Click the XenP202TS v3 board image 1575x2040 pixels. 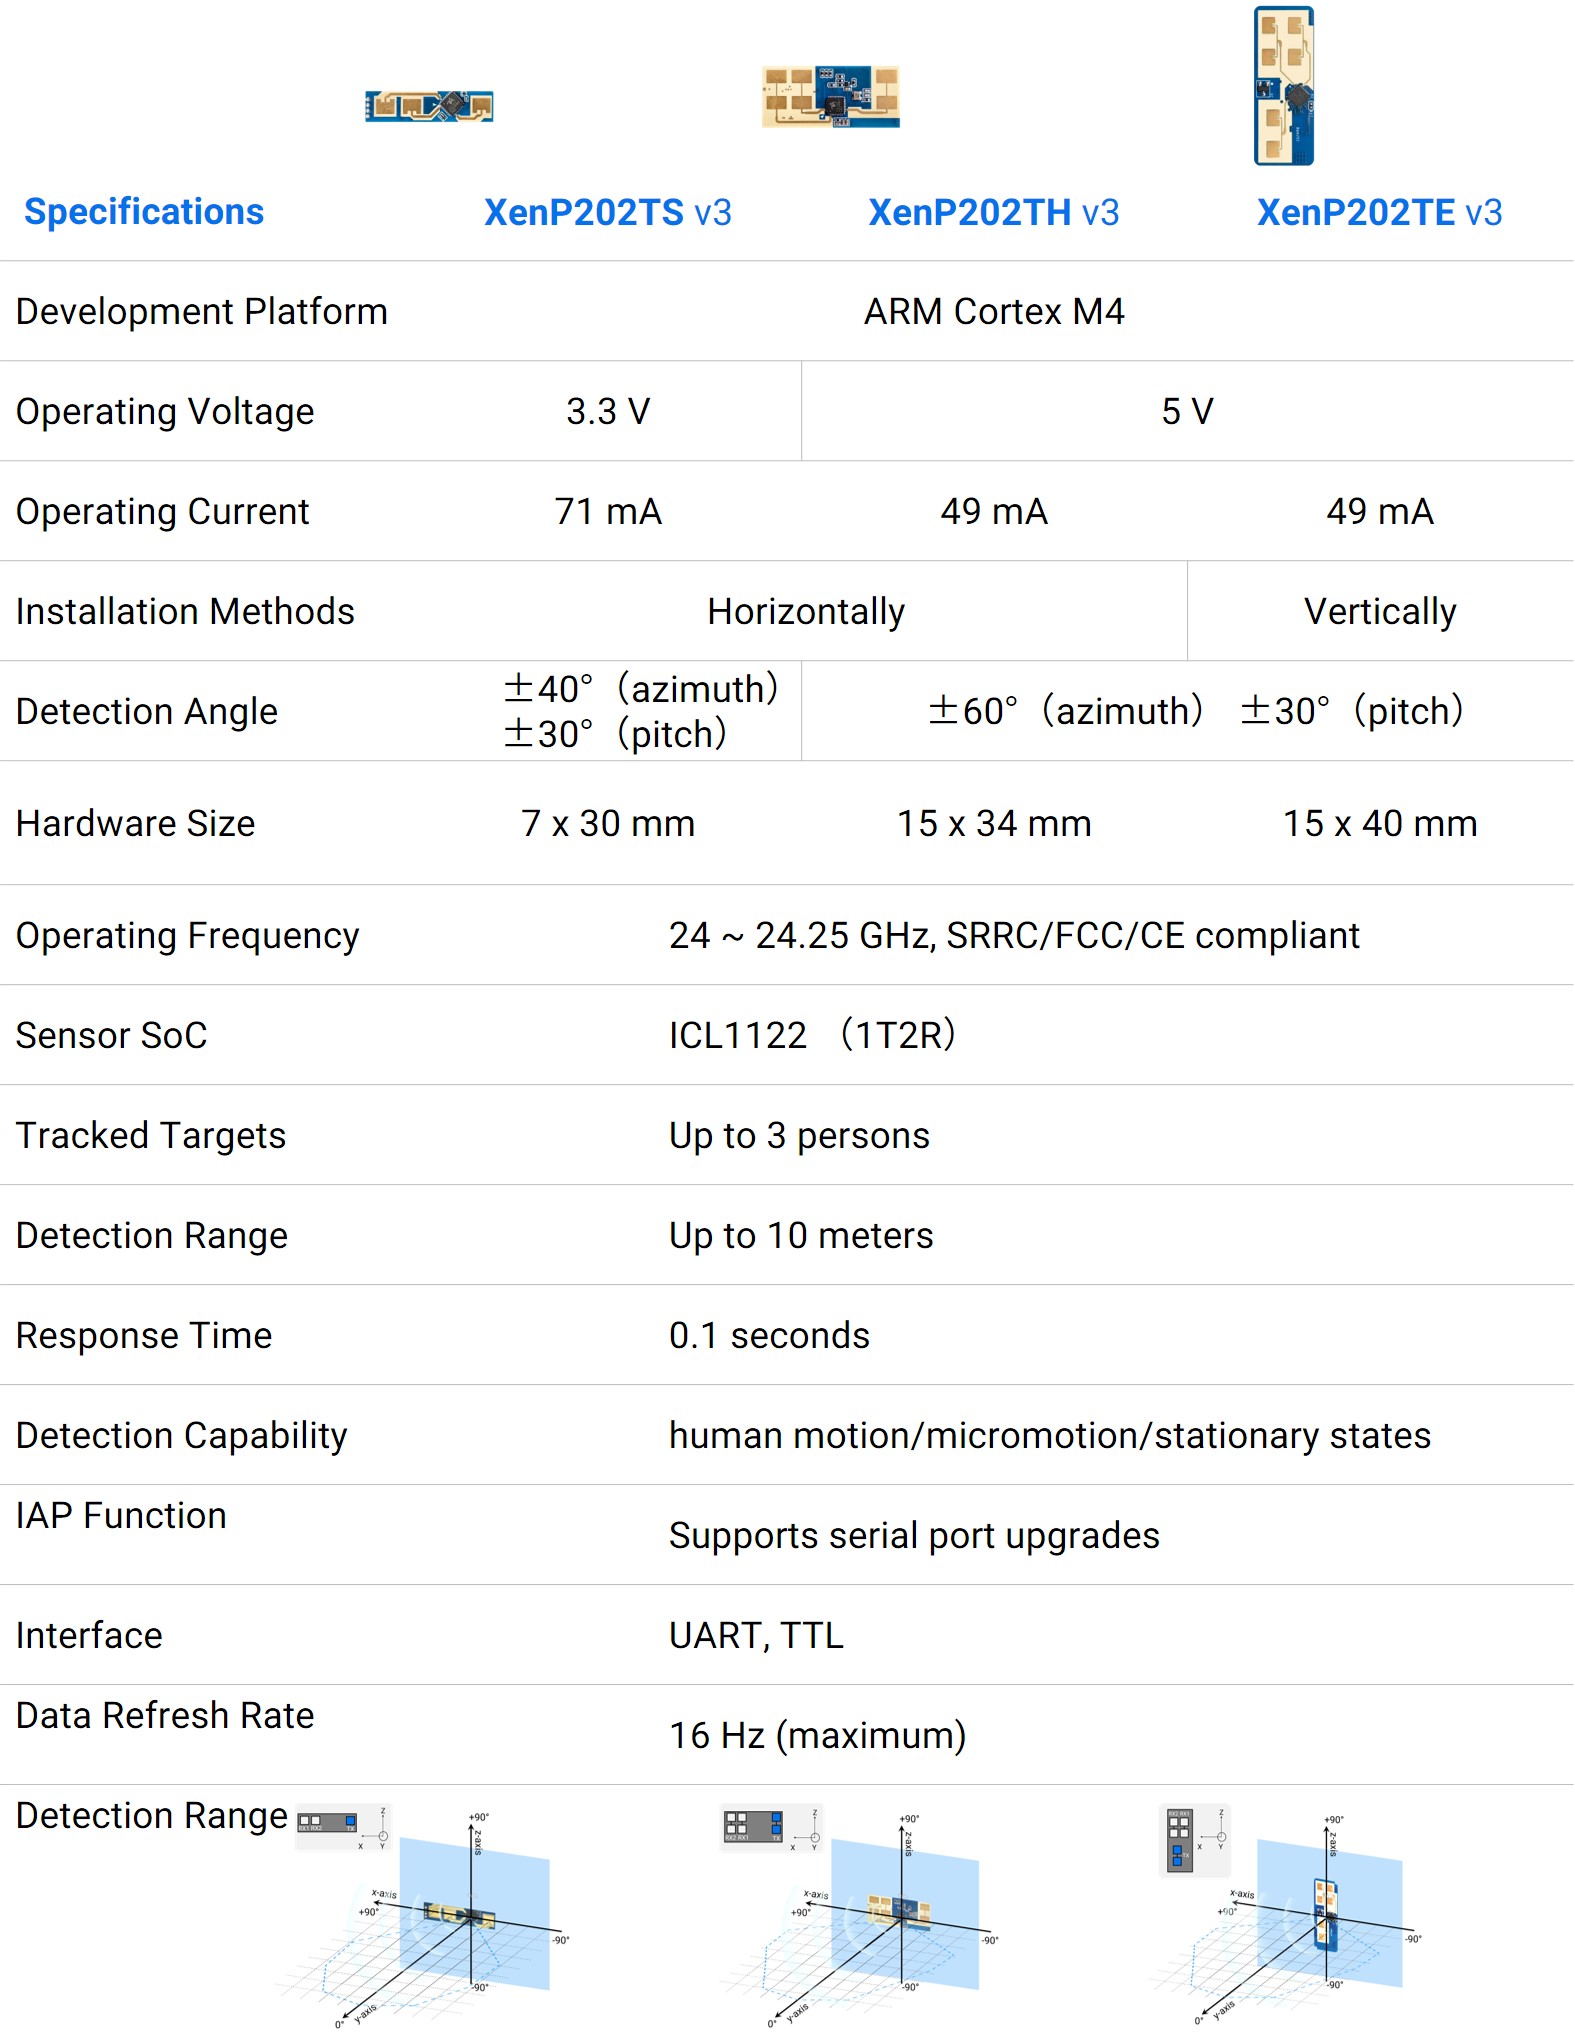click(429, 106)
